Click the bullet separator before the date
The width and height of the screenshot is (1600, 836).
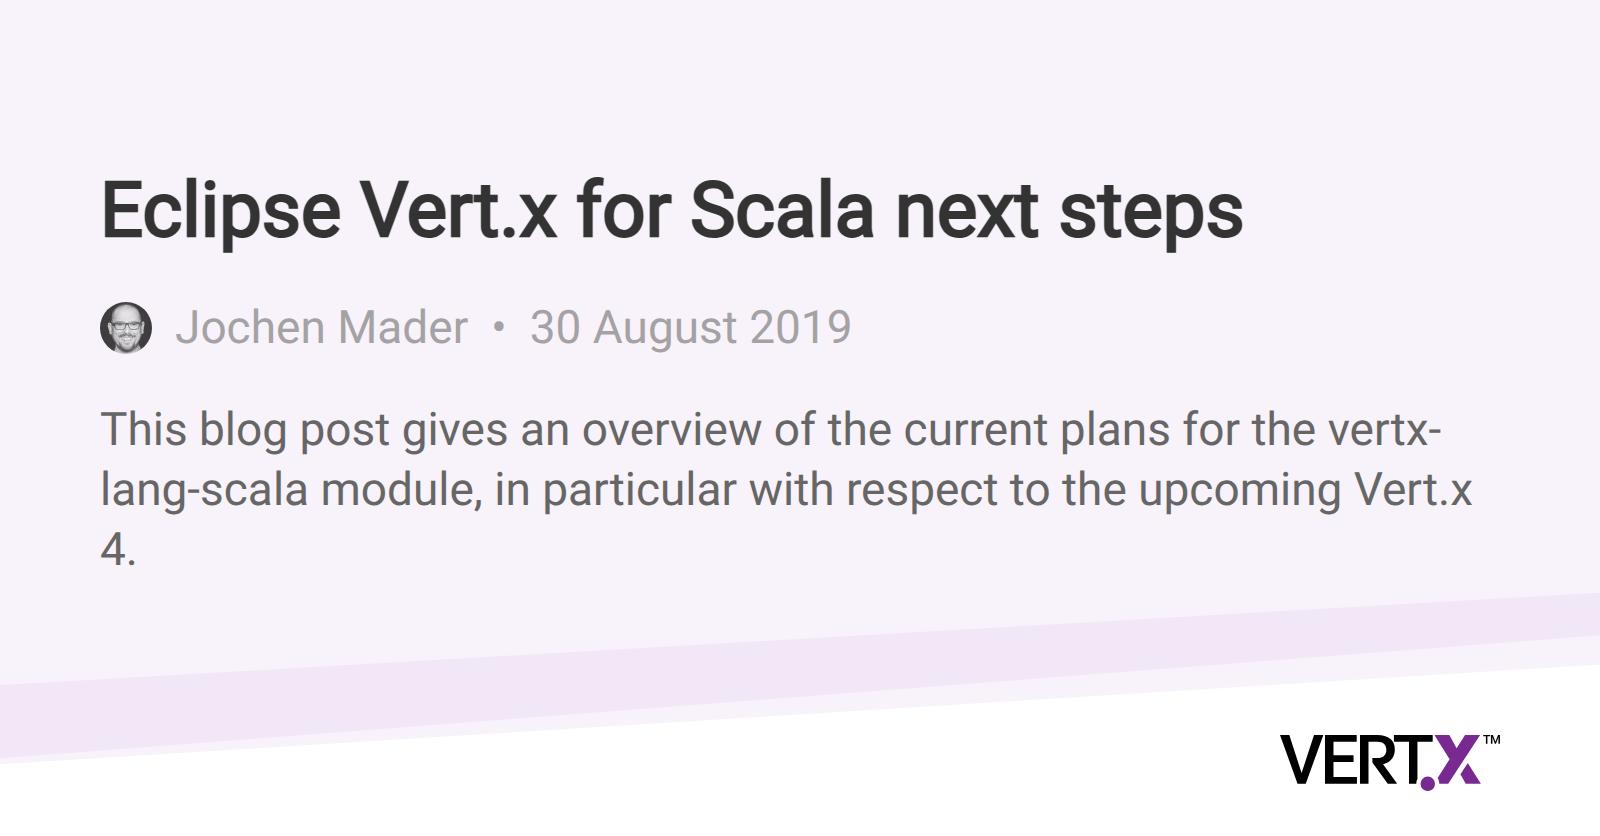coord(499,328)
